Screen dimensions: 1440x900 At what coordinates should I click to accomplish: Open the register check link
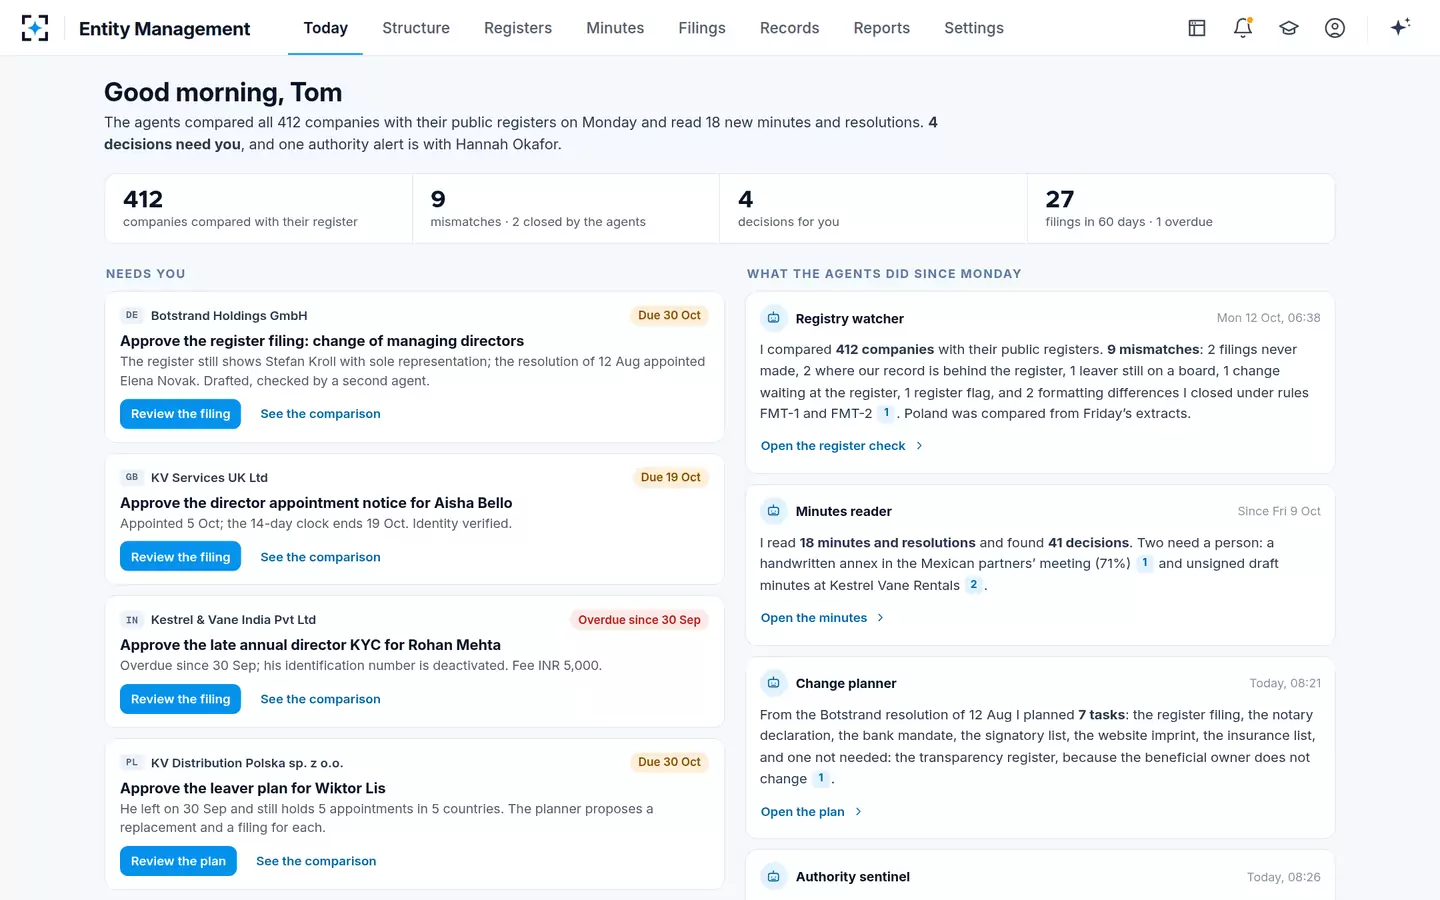[x=842, y=446]
